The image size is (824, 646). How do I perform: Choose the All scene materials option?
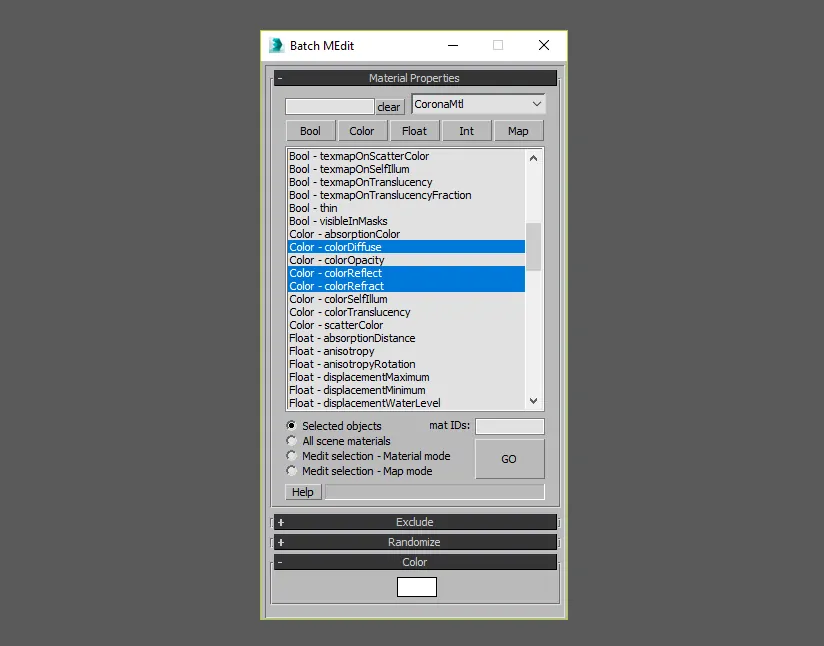tap(292, 440)
